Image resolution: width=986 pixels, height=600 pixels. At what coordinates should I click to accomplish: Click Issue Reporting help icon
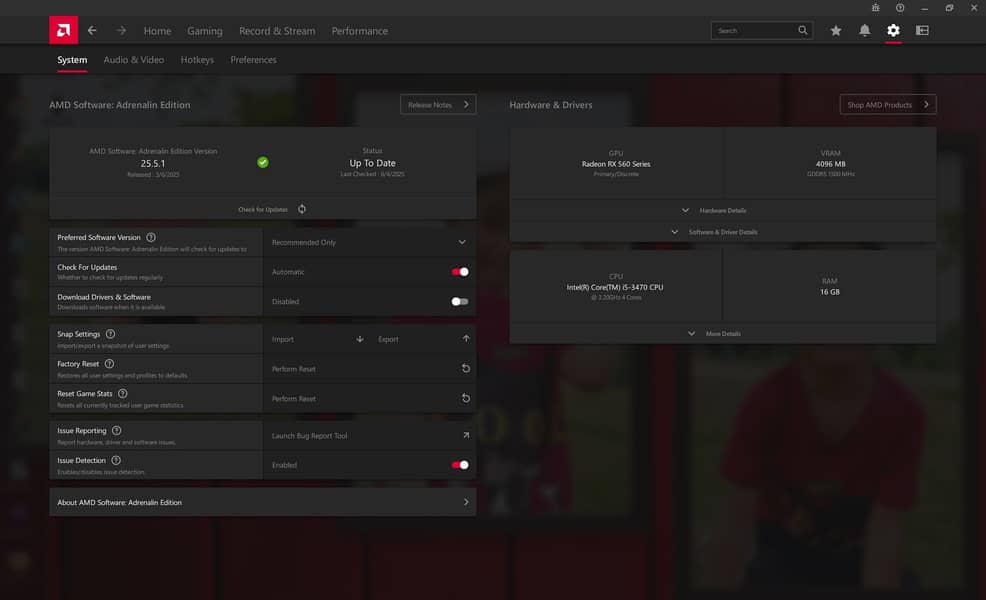pos(116,430)
